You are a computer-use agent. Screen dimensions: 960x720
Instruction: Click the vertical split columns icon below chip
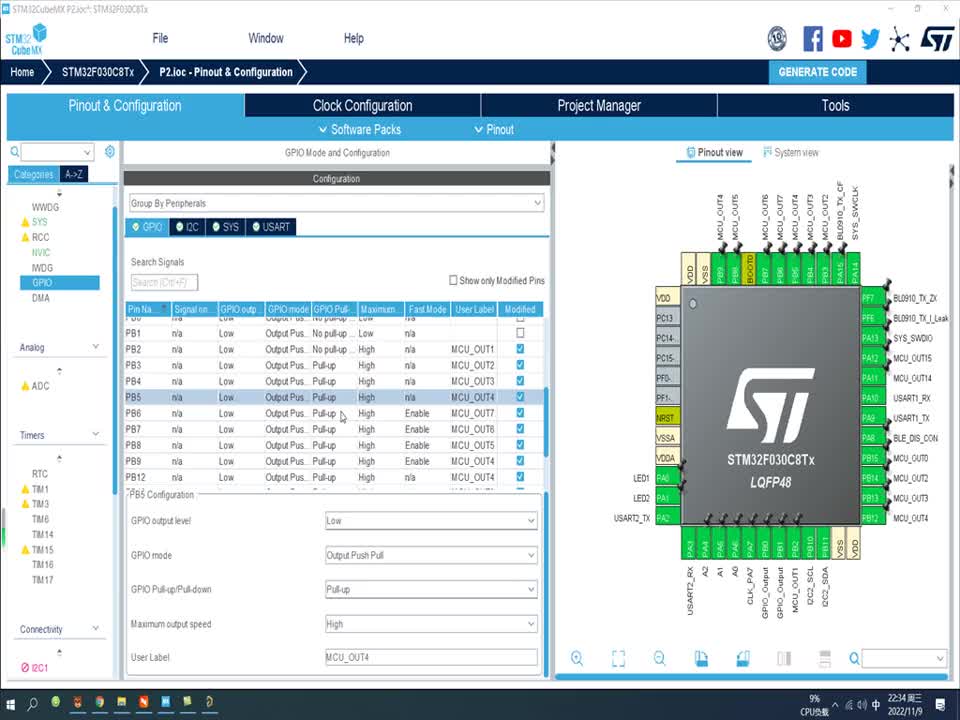coord(784,658)
